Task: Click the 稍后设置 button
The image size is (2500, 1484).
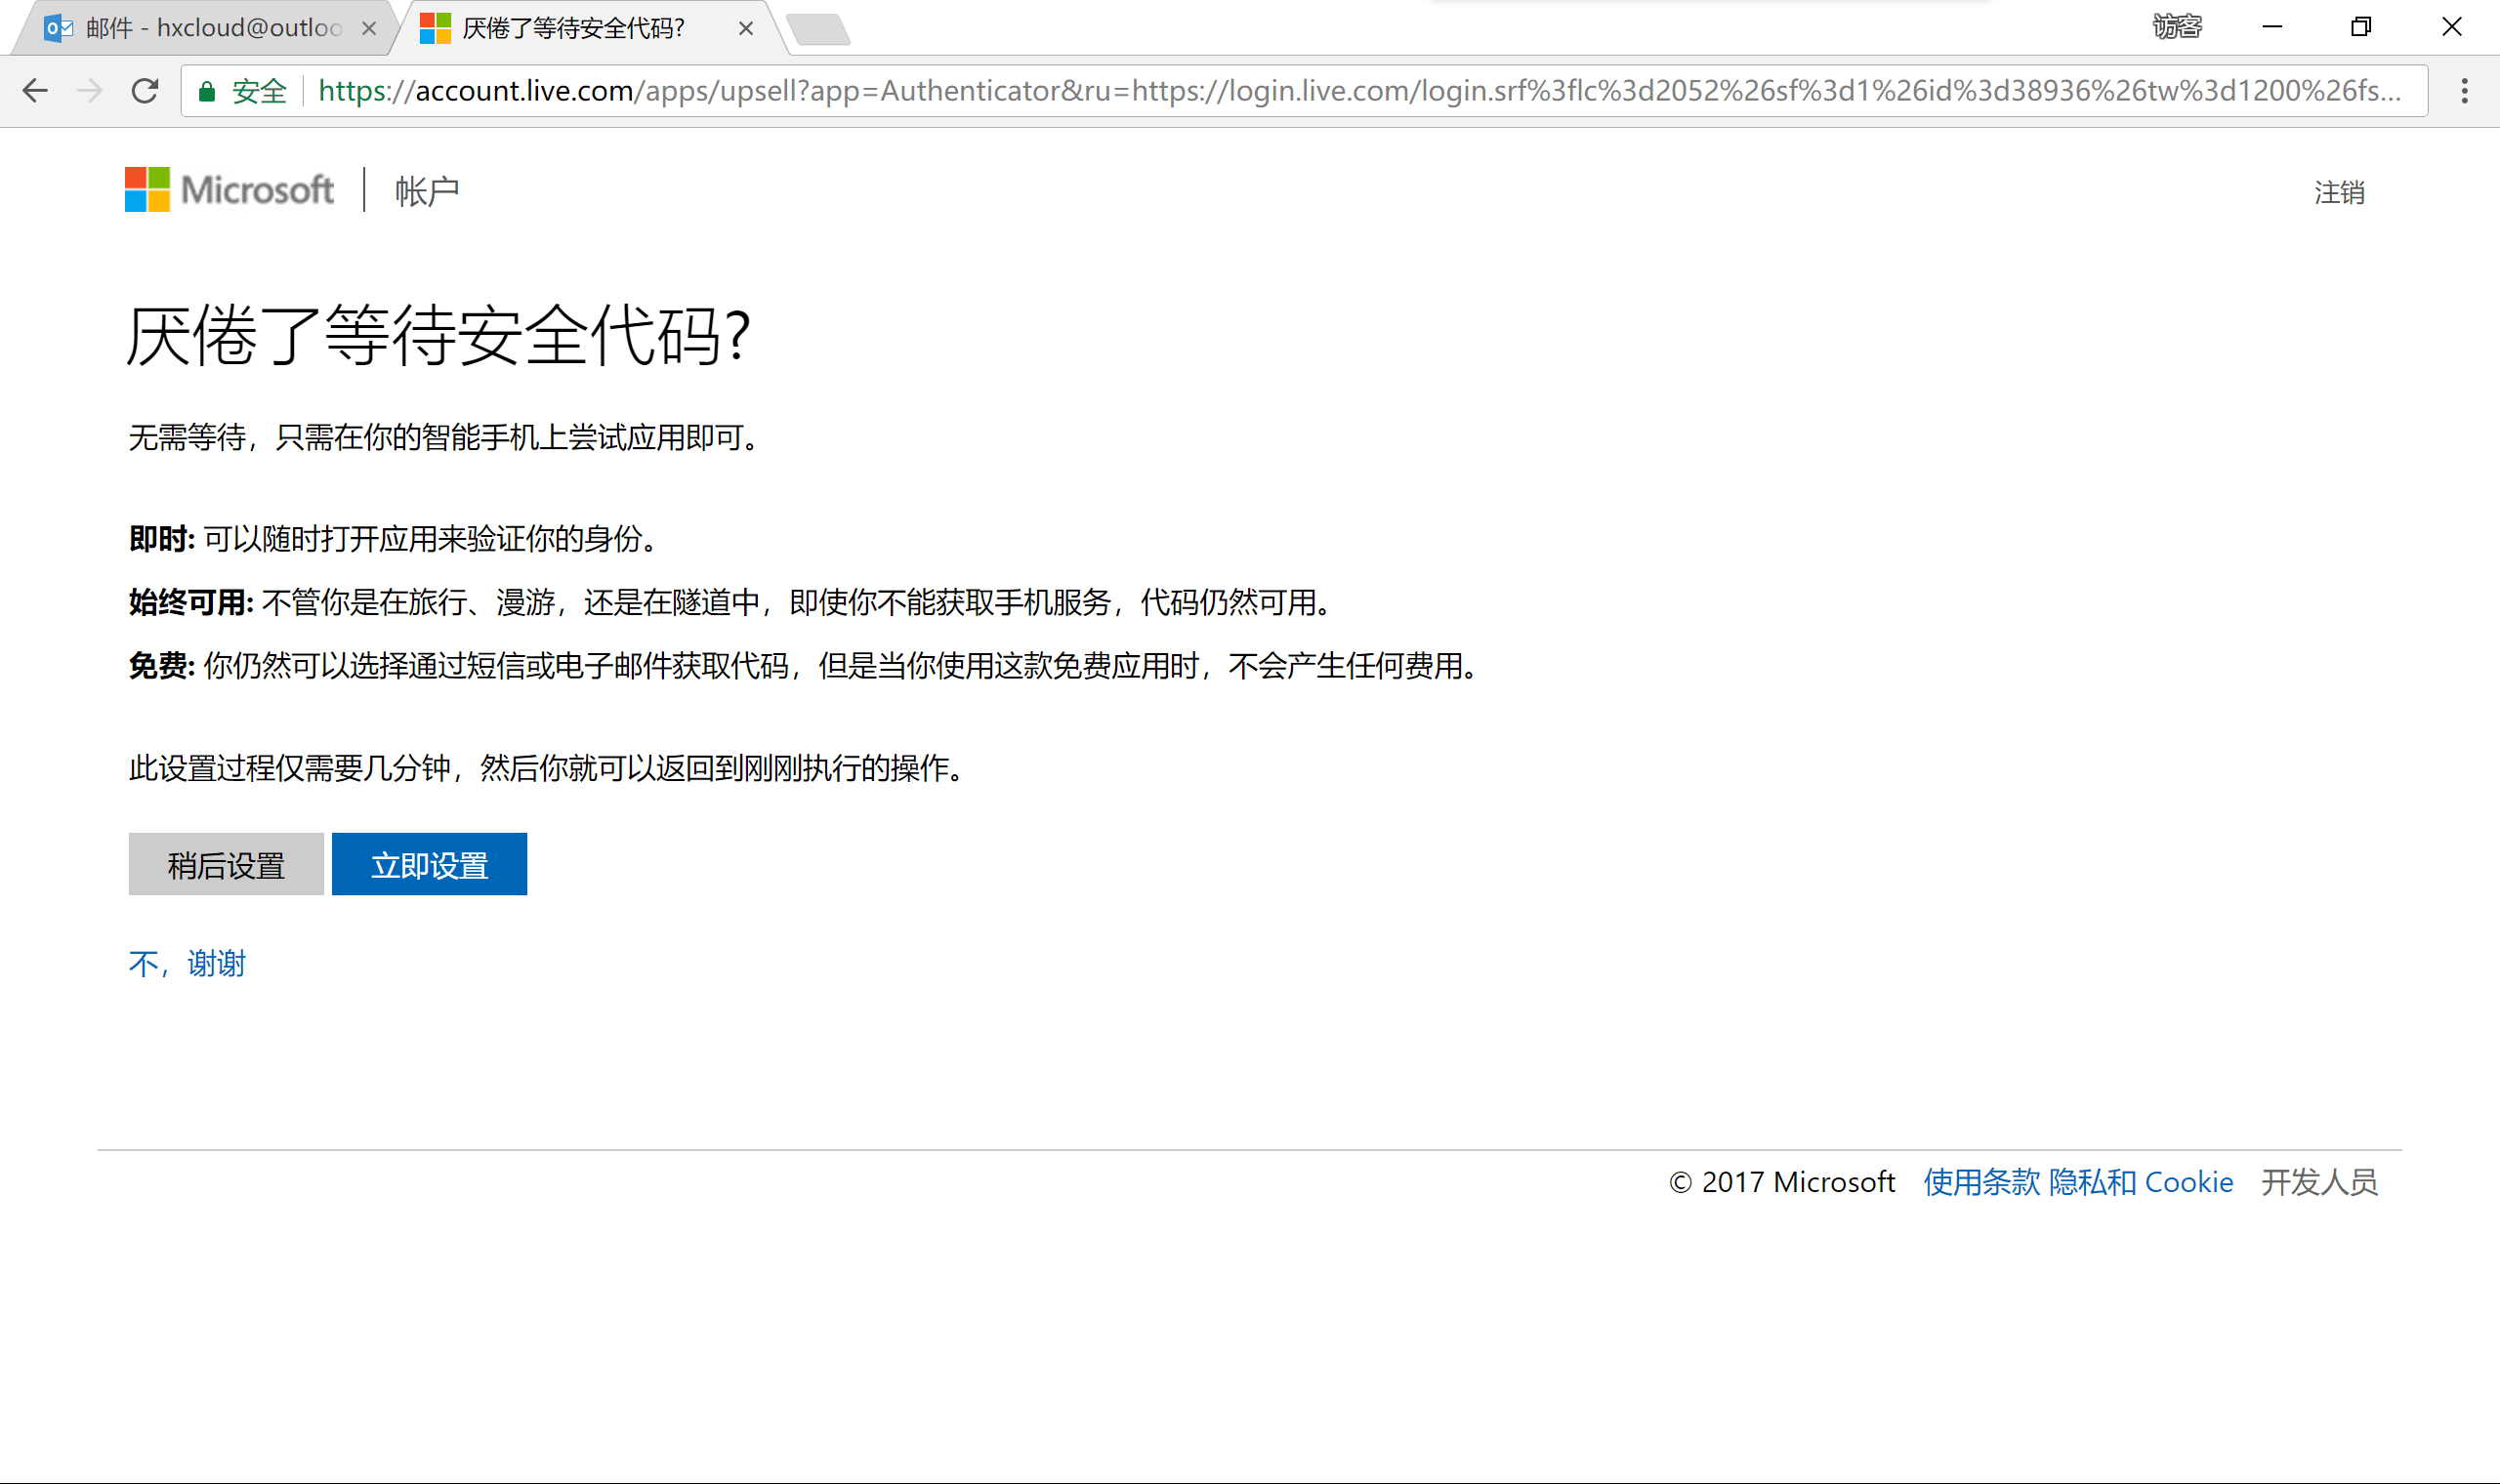Action: click(226, 864)
